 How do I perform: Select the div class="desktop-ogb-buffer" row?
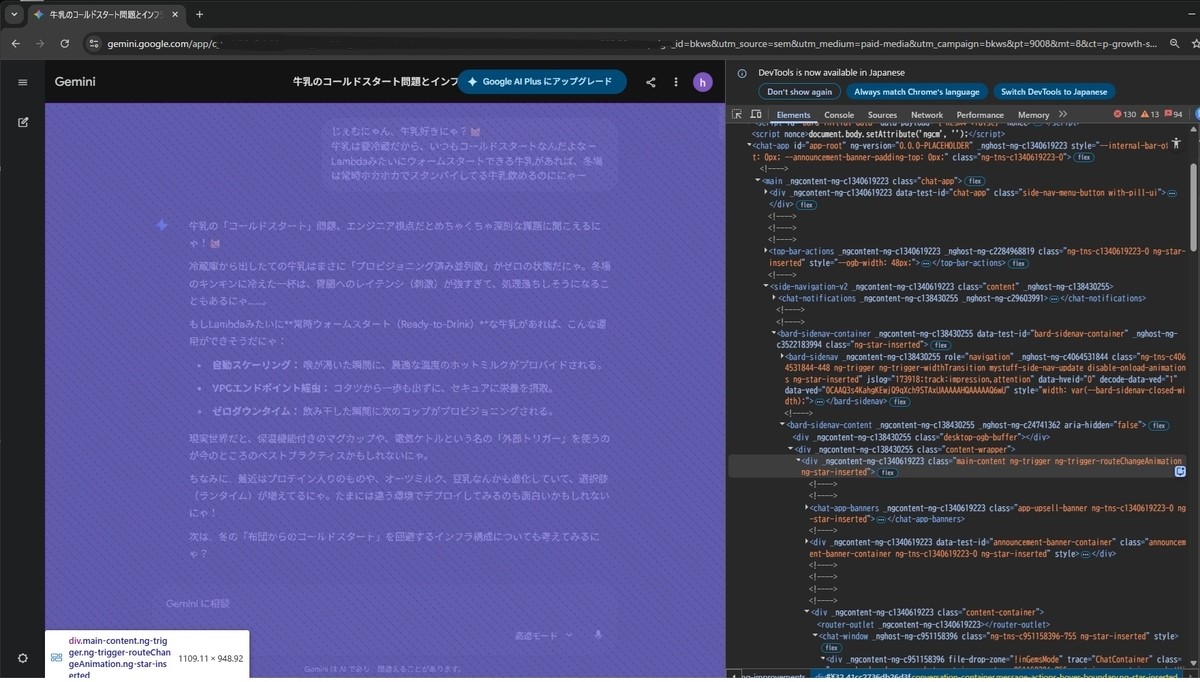click(x=921, y=437)
